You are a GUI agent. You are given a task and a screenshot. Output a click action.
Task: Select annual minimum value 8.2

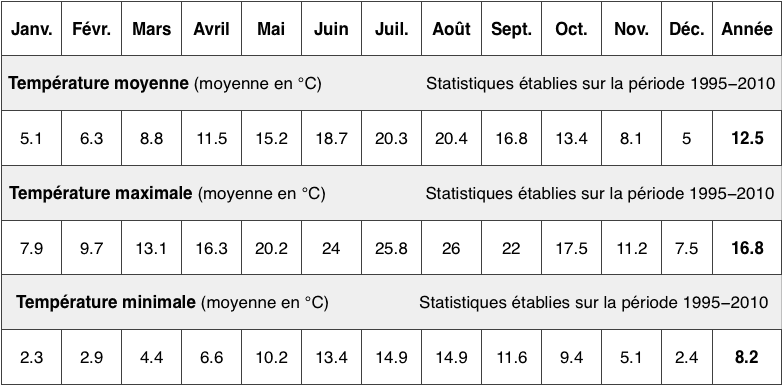coord(747,357)
